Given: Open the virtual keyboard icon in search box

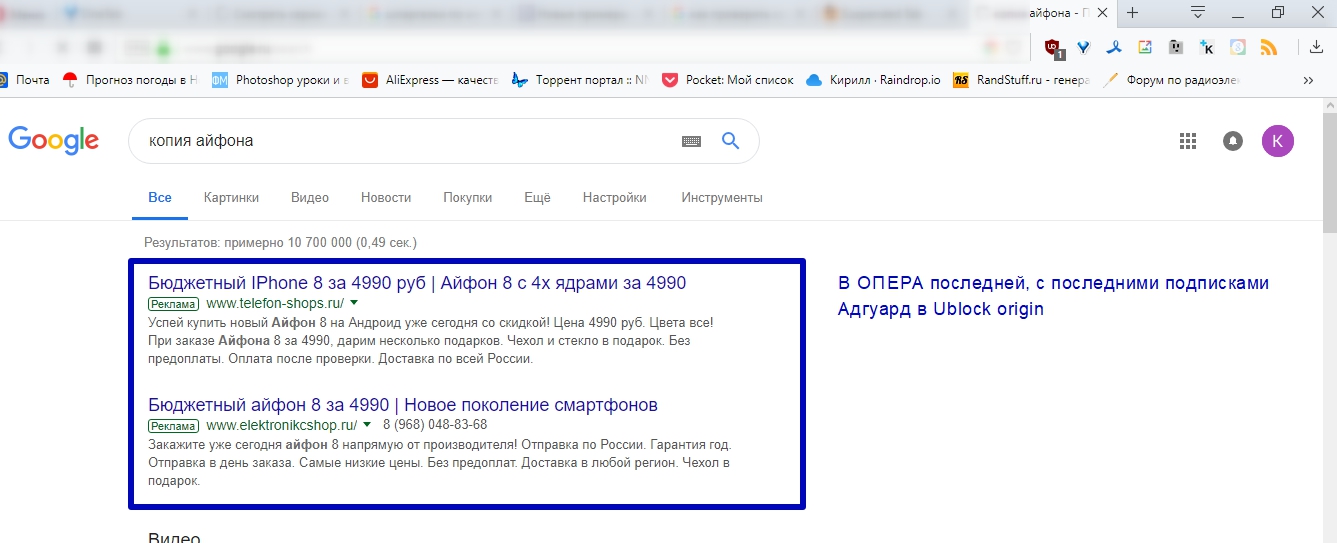Looking at the screenshot, I should click(x=691, y=141).
